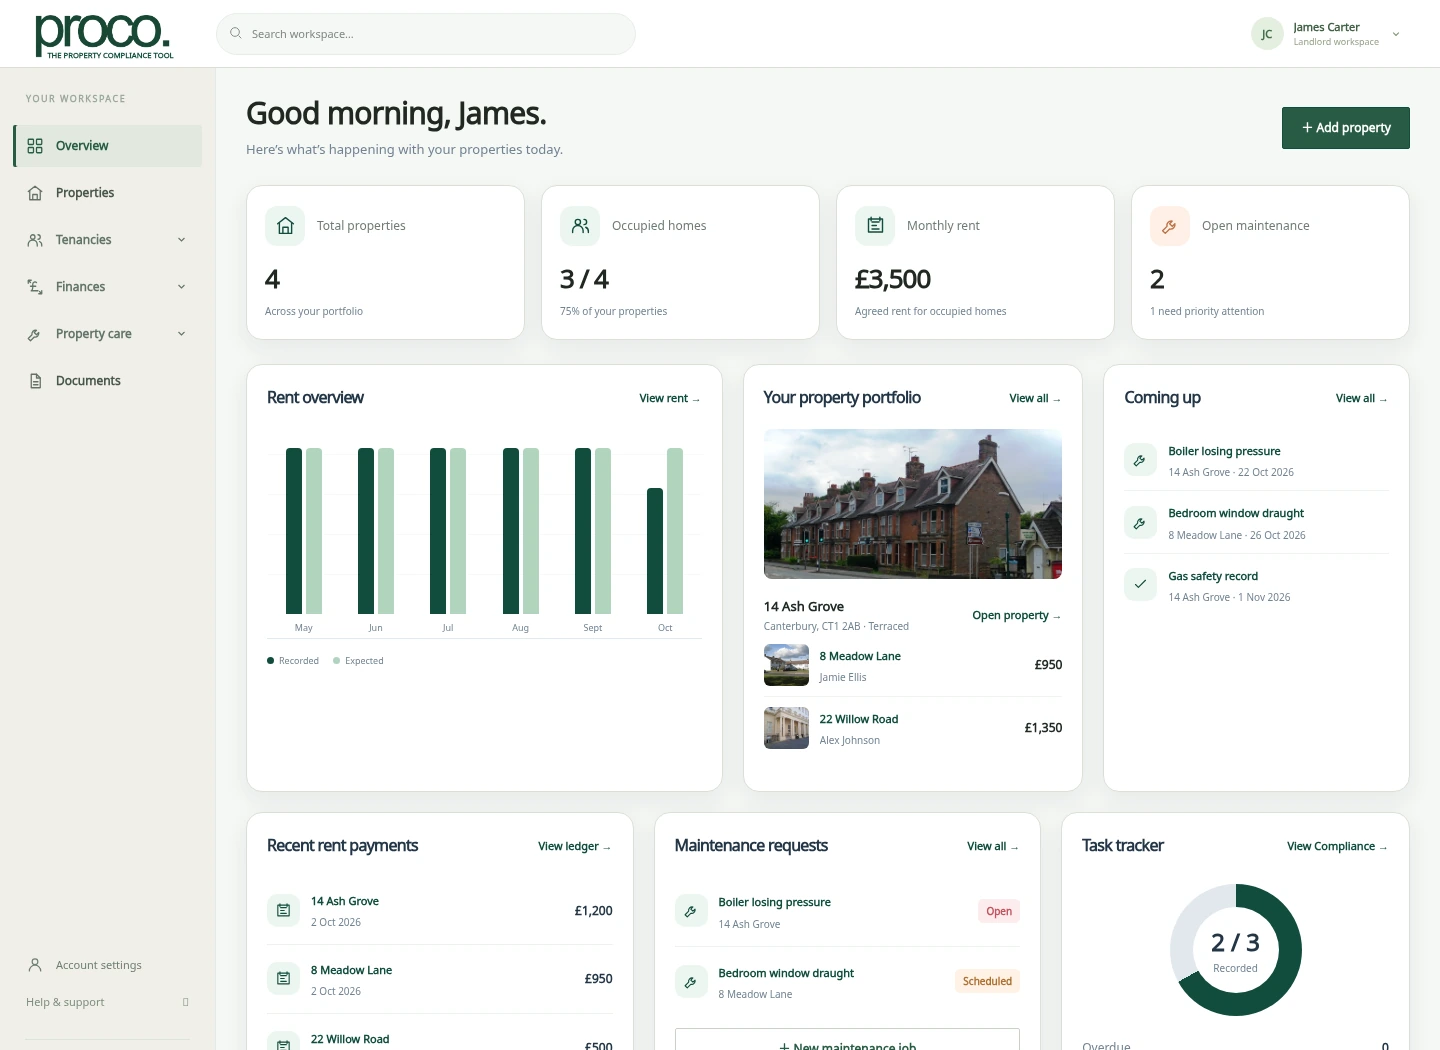1440x1050 pixels.
Task: Open the View Compliance link
Action: (1337, 846)
